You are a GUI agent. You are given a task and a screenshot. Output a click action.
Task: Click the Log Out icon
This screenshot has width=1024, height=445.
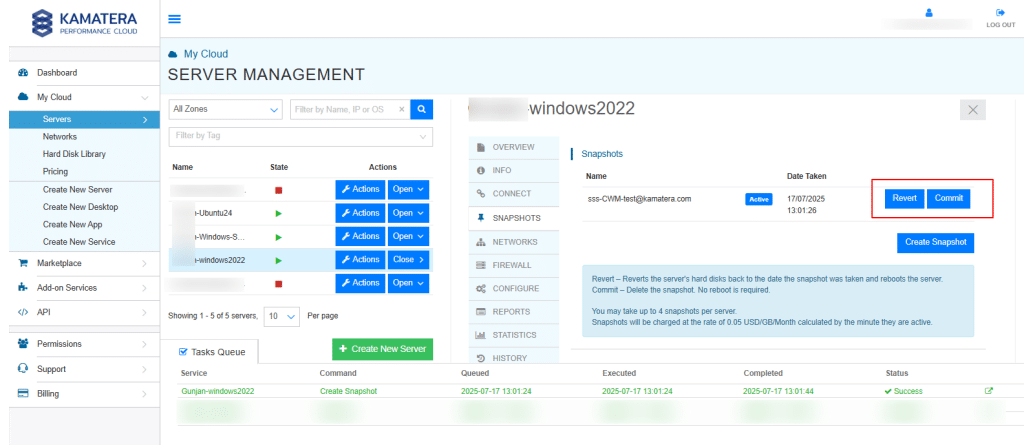999,13
